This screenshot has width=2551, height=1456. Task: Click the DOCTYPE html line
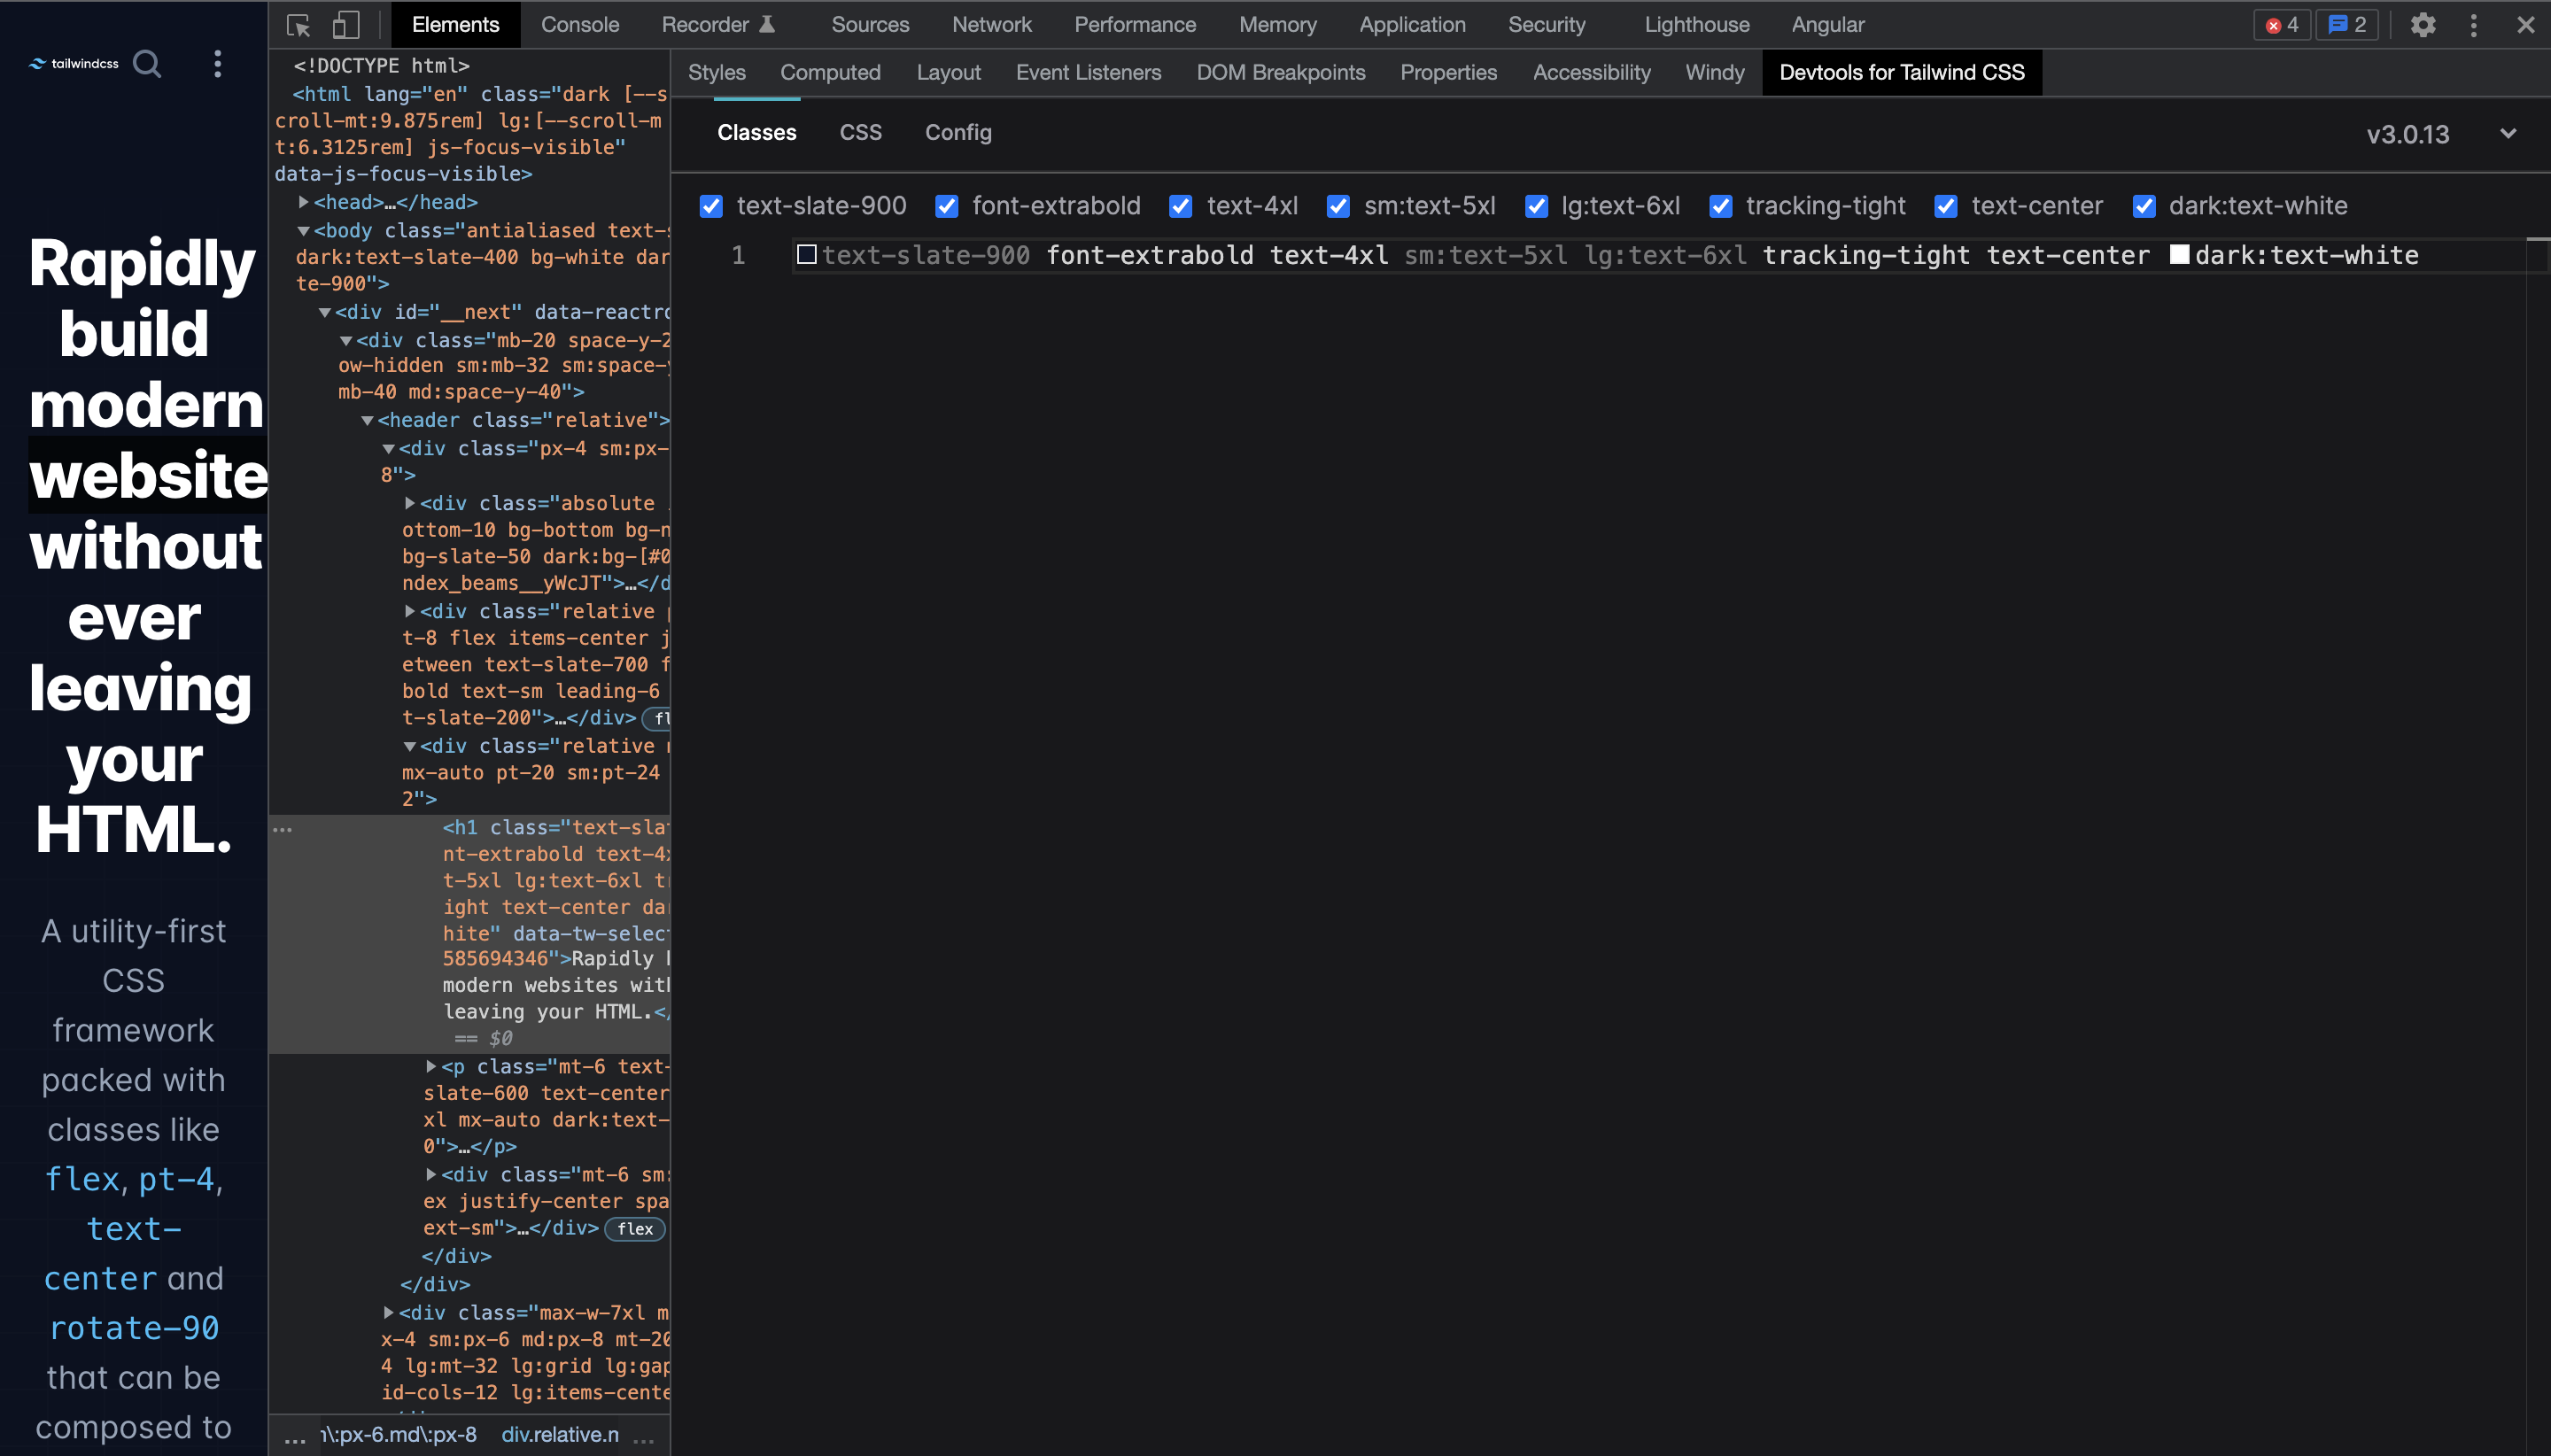pyautogui.click(x=381, y=66)
